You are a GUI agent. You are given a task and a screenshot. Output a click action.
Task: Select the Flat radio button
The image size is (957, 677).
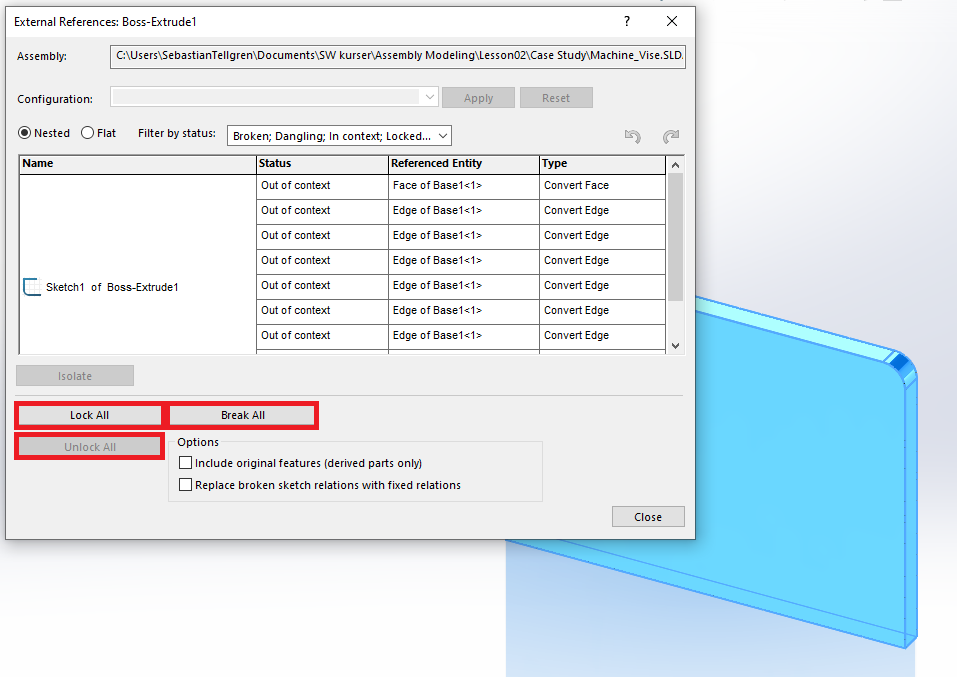click(x=88, y=133)
